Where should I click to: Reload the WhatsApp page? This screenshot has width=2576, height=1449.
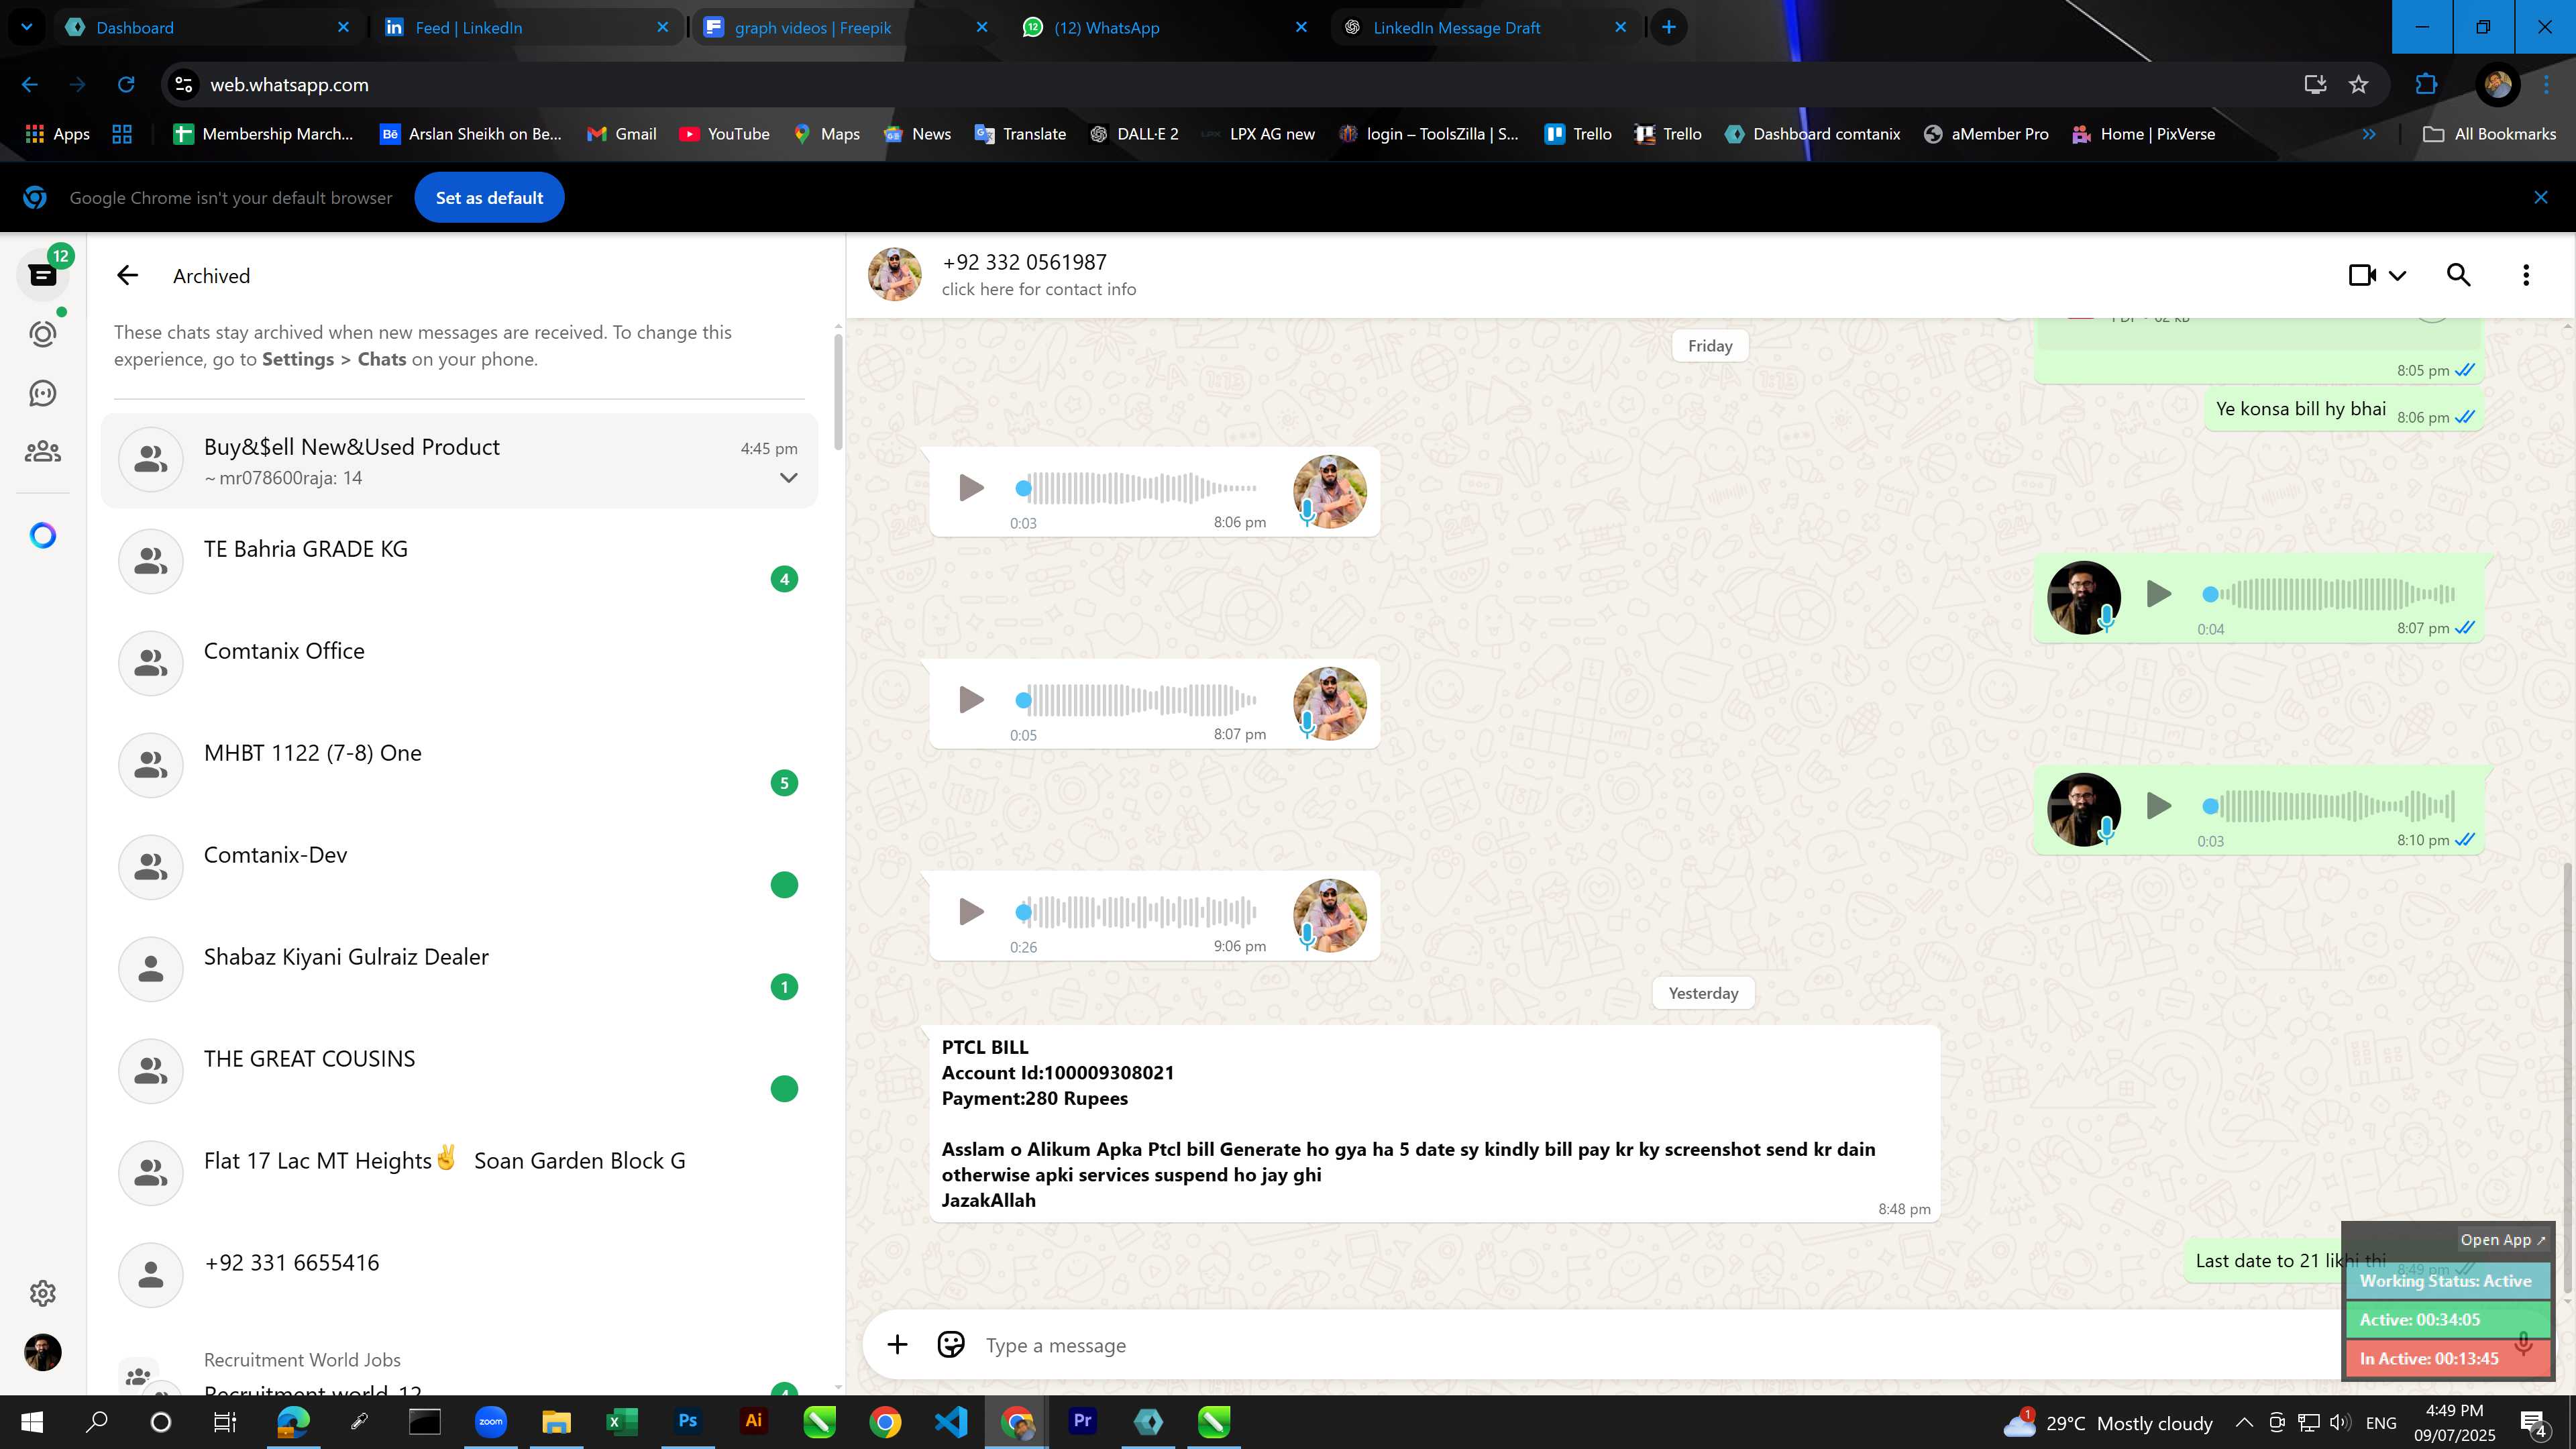click(126, 85)
